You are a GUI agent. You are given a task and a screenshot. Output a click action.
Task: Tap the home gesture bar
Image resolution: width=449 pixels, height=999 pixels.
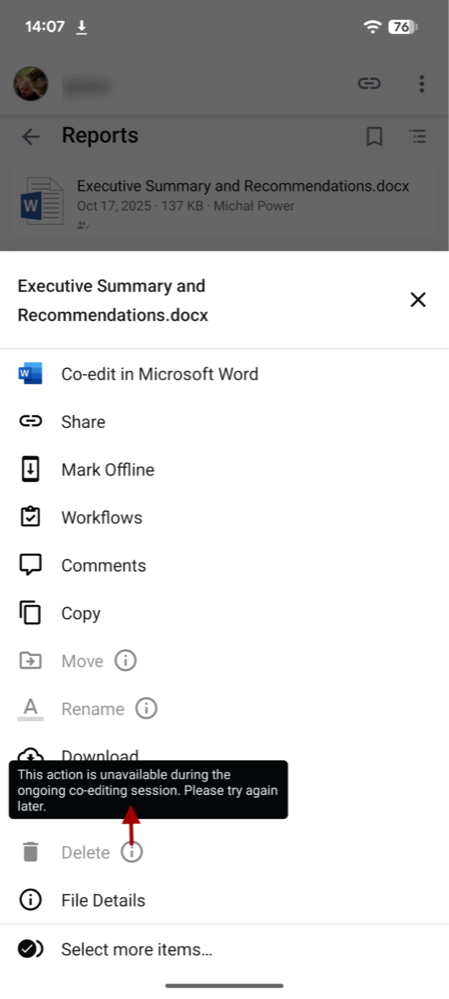click(224, 985)
